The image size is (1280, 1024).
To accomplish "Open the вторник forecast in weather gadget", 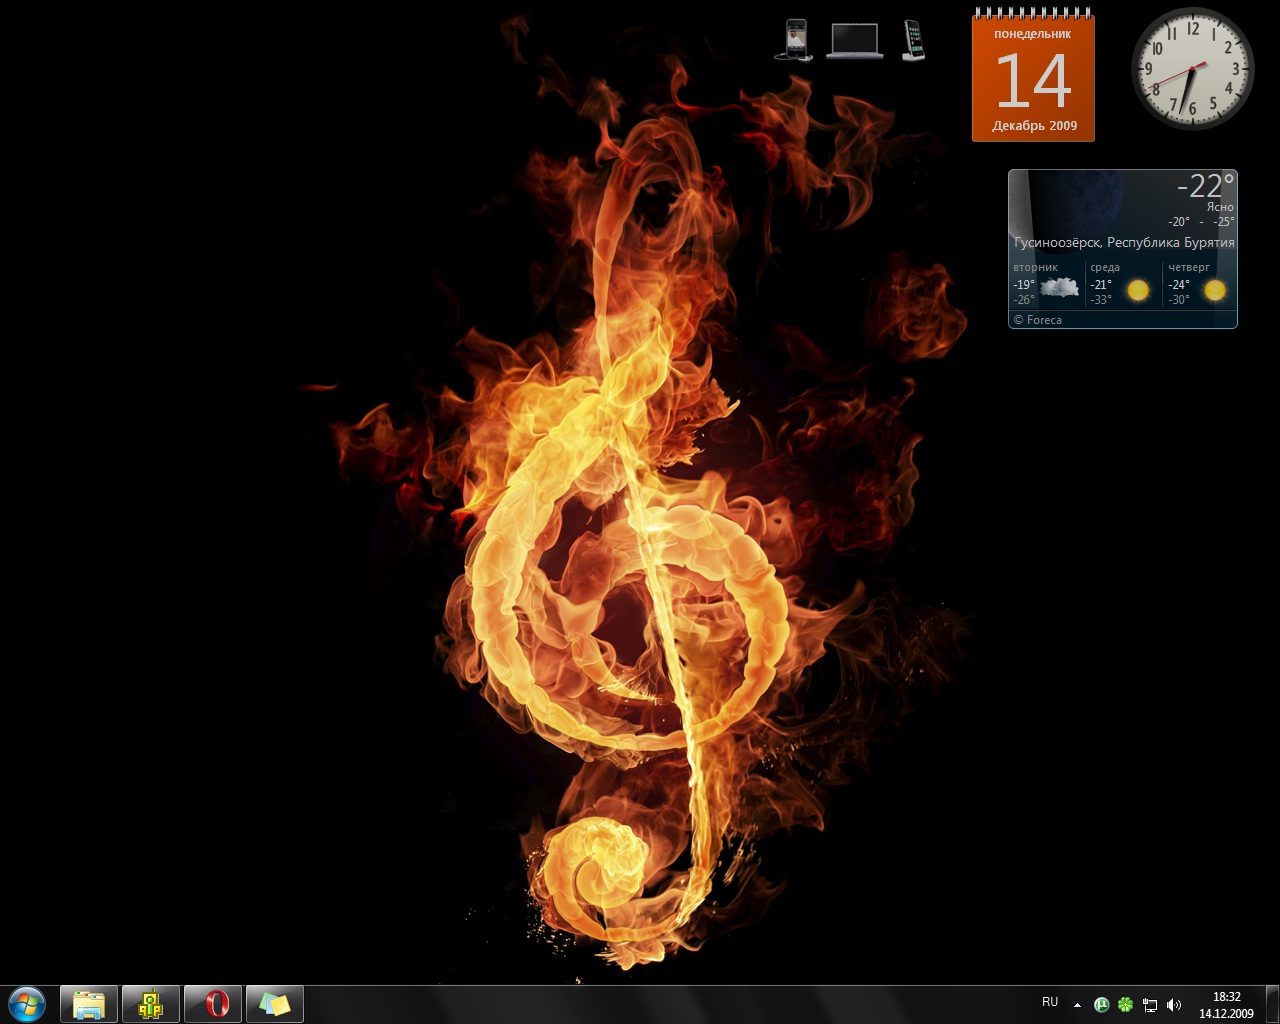I will click(x=1046, y=283).
